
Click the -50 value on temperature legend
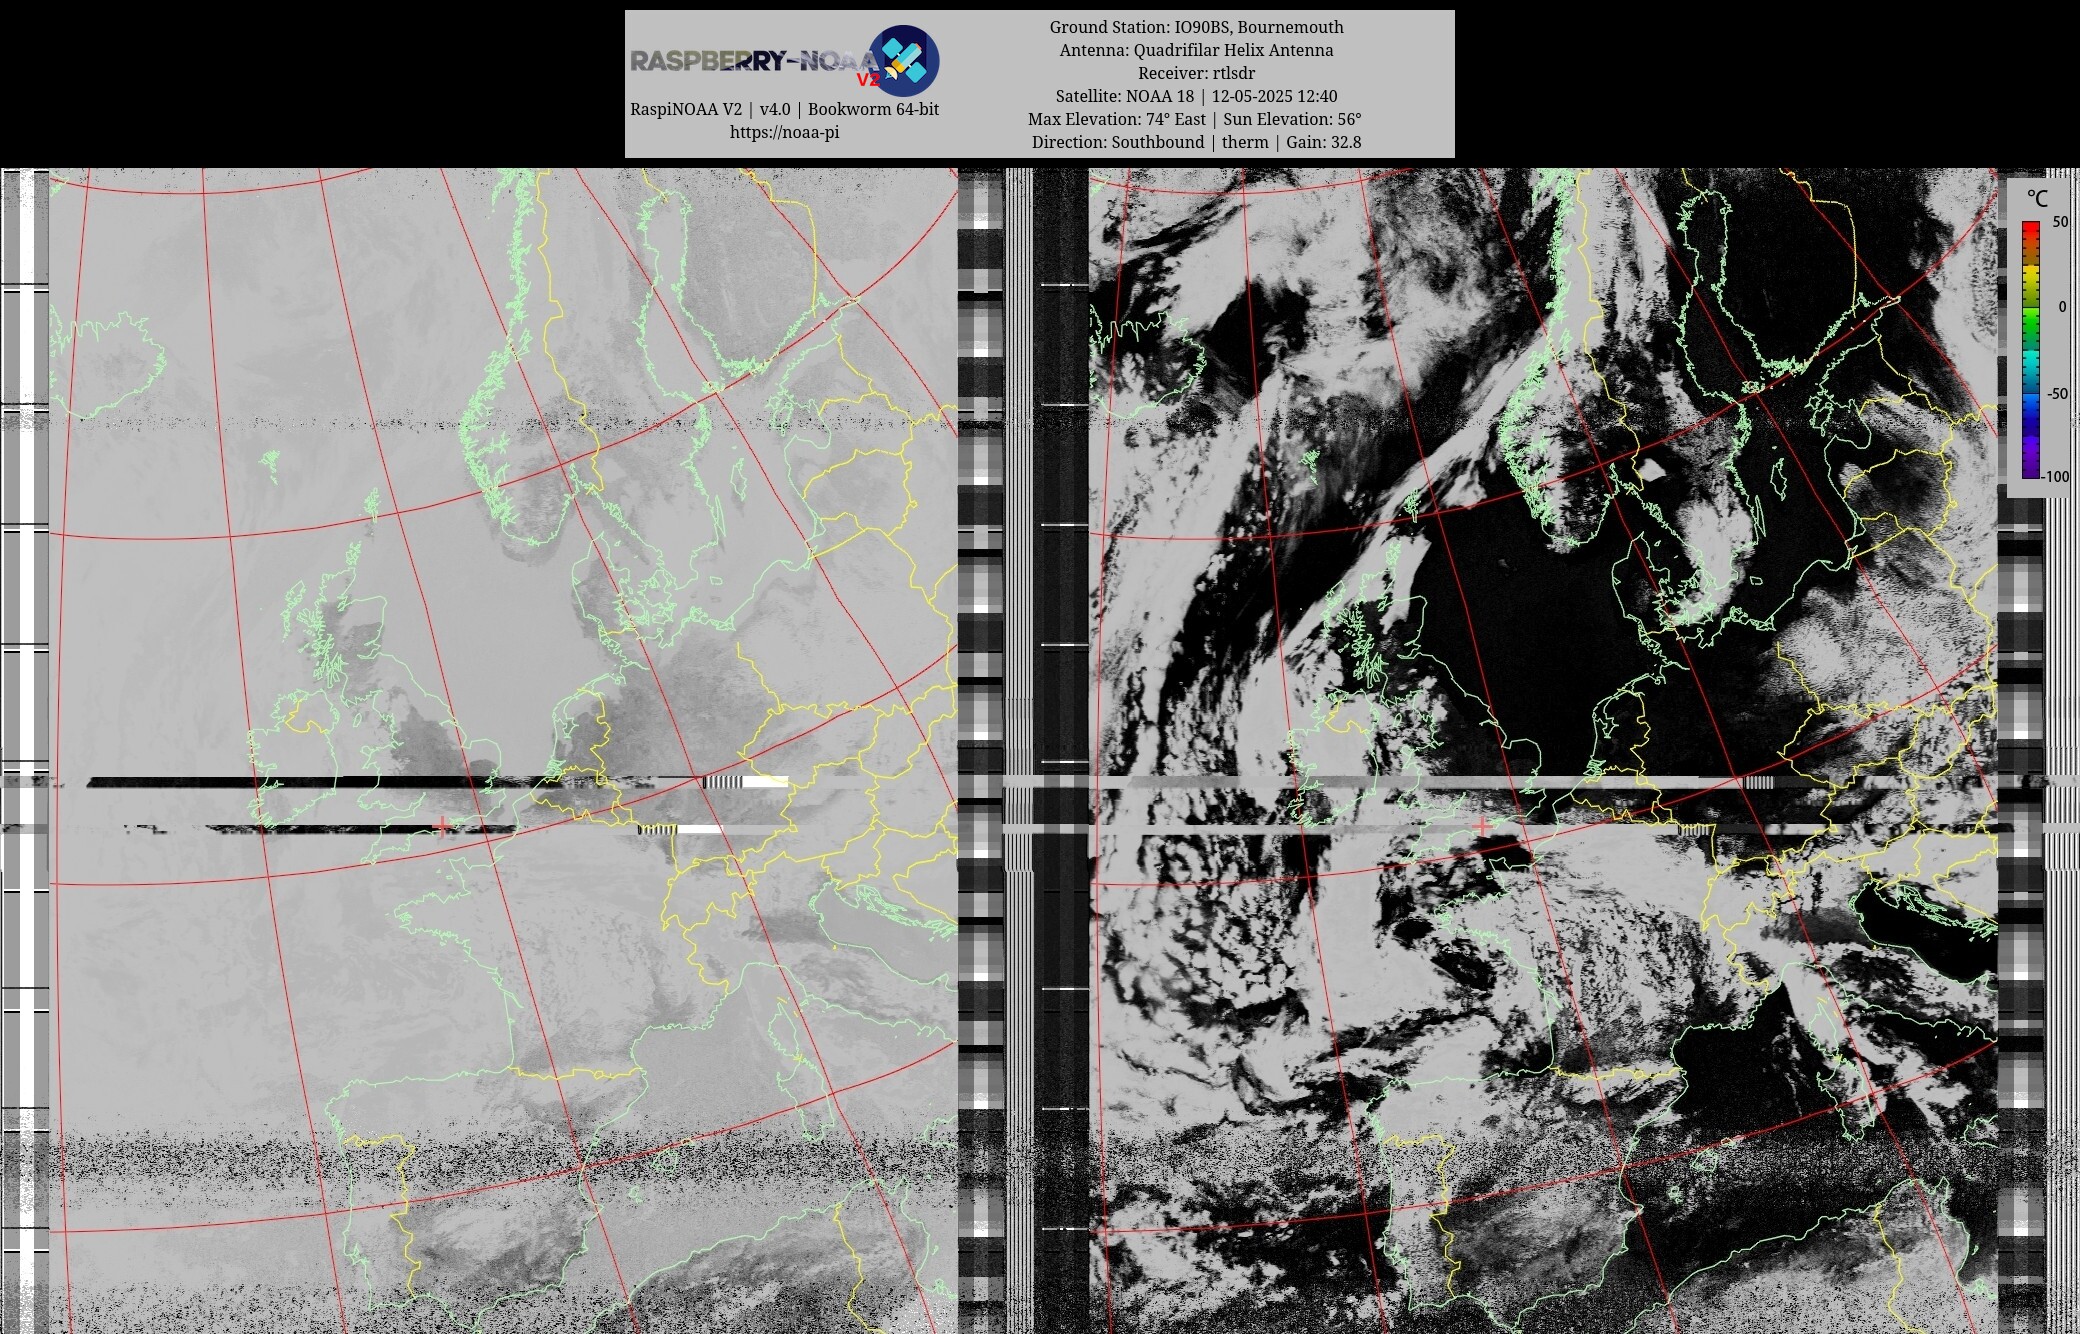tap(2057, 393)
